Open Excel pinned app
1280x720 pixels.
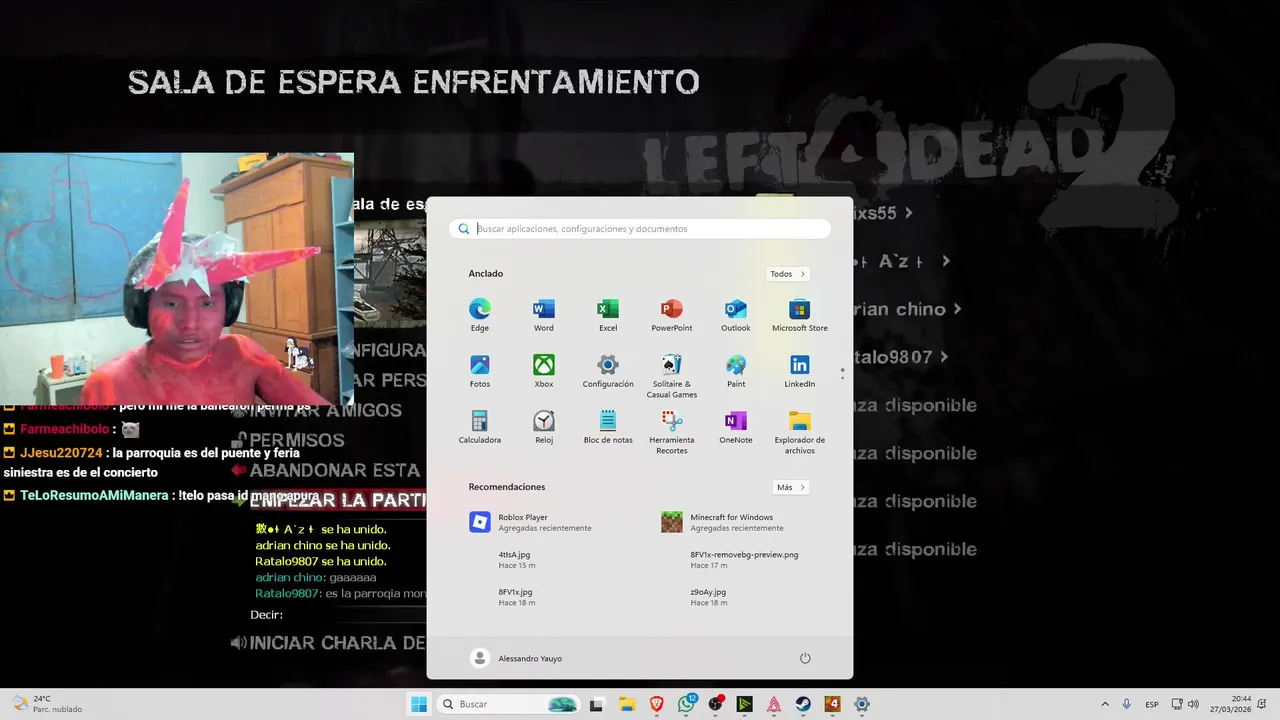tap(608, 315)
